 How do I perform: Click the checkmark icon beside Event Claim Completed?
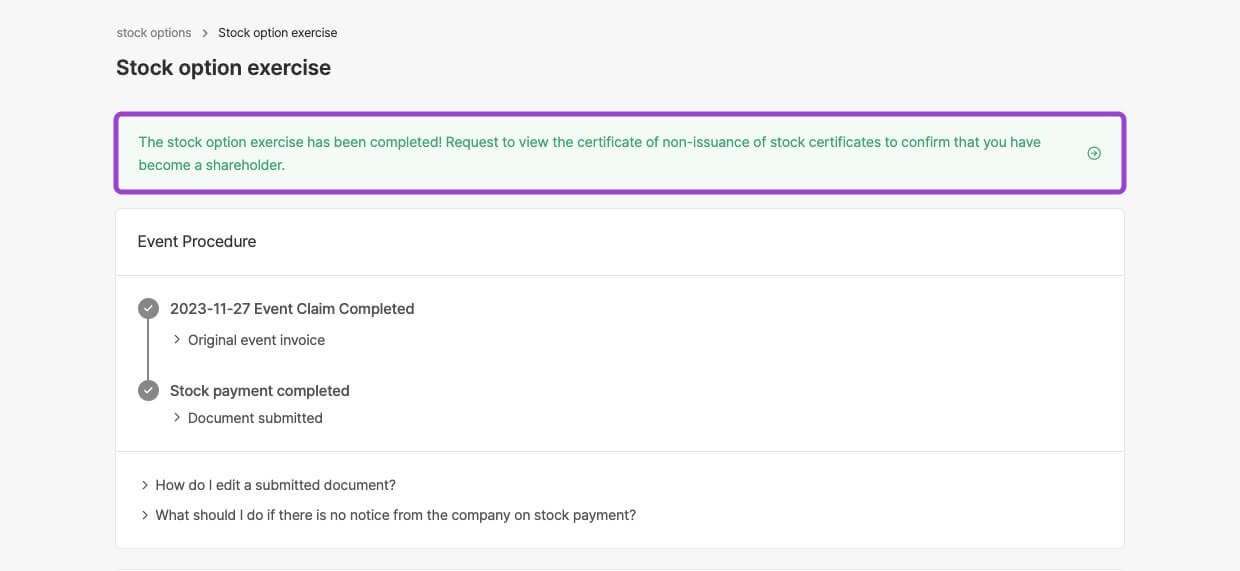[148, 308]
